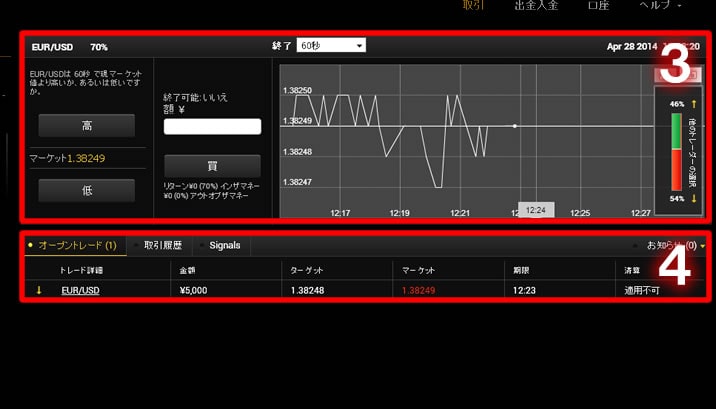Click the 期限 column header
This screenshot has width=716, height=409.
pos(521,271)
